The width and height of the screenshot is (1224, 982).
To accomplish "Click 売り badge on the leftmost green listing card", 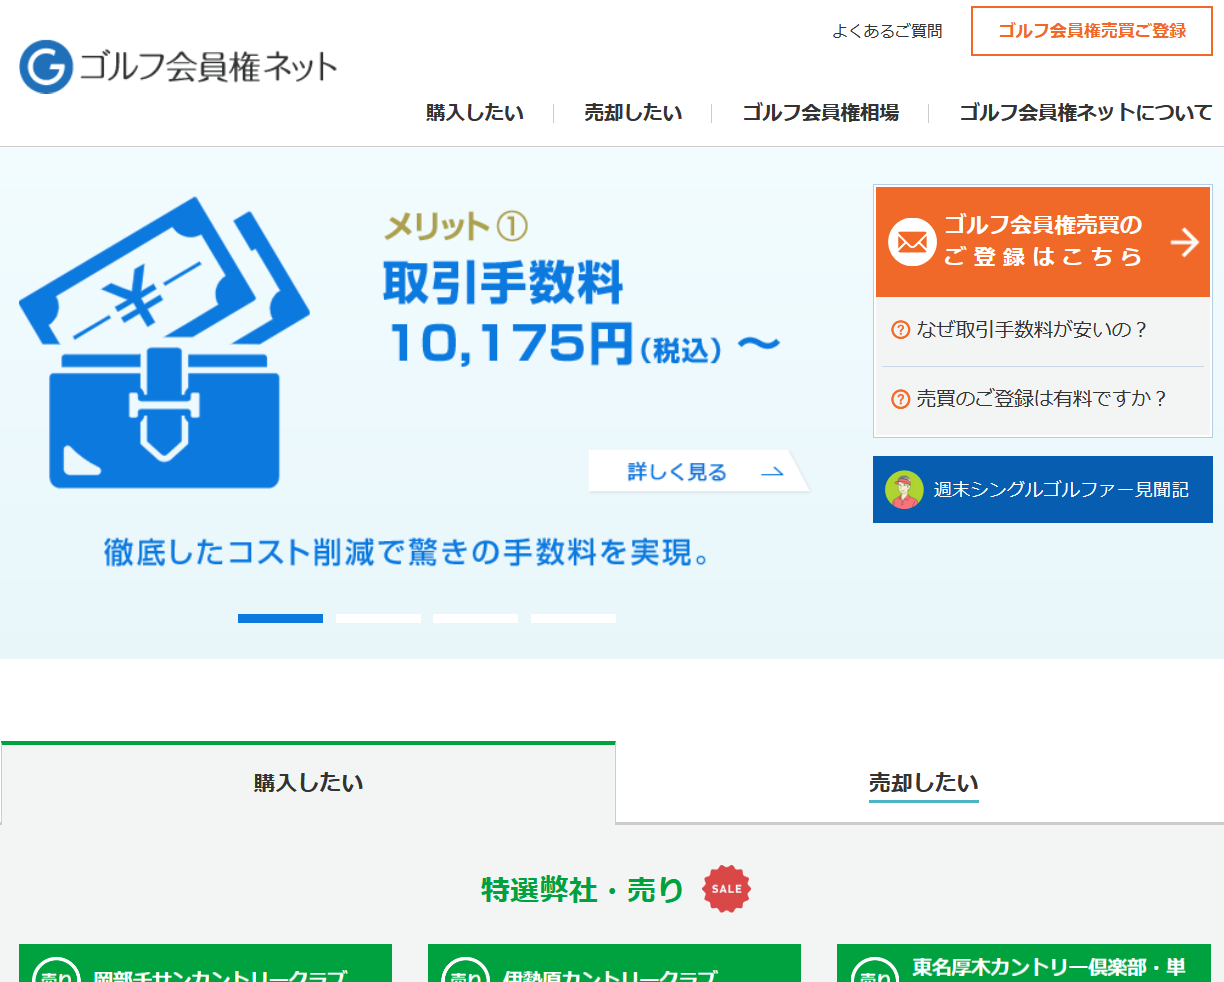I will click(56, 971).
